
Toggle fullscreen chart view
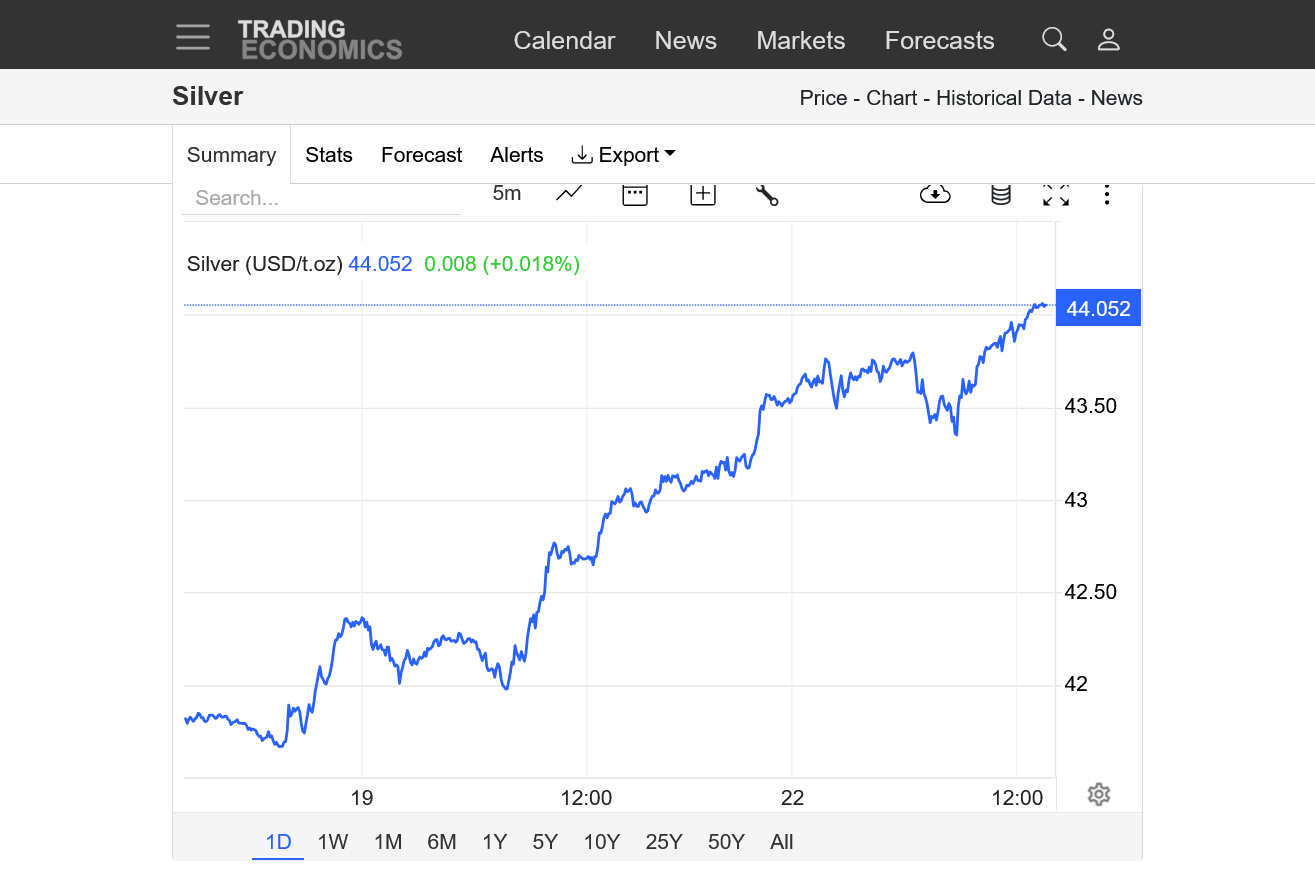1056,194
